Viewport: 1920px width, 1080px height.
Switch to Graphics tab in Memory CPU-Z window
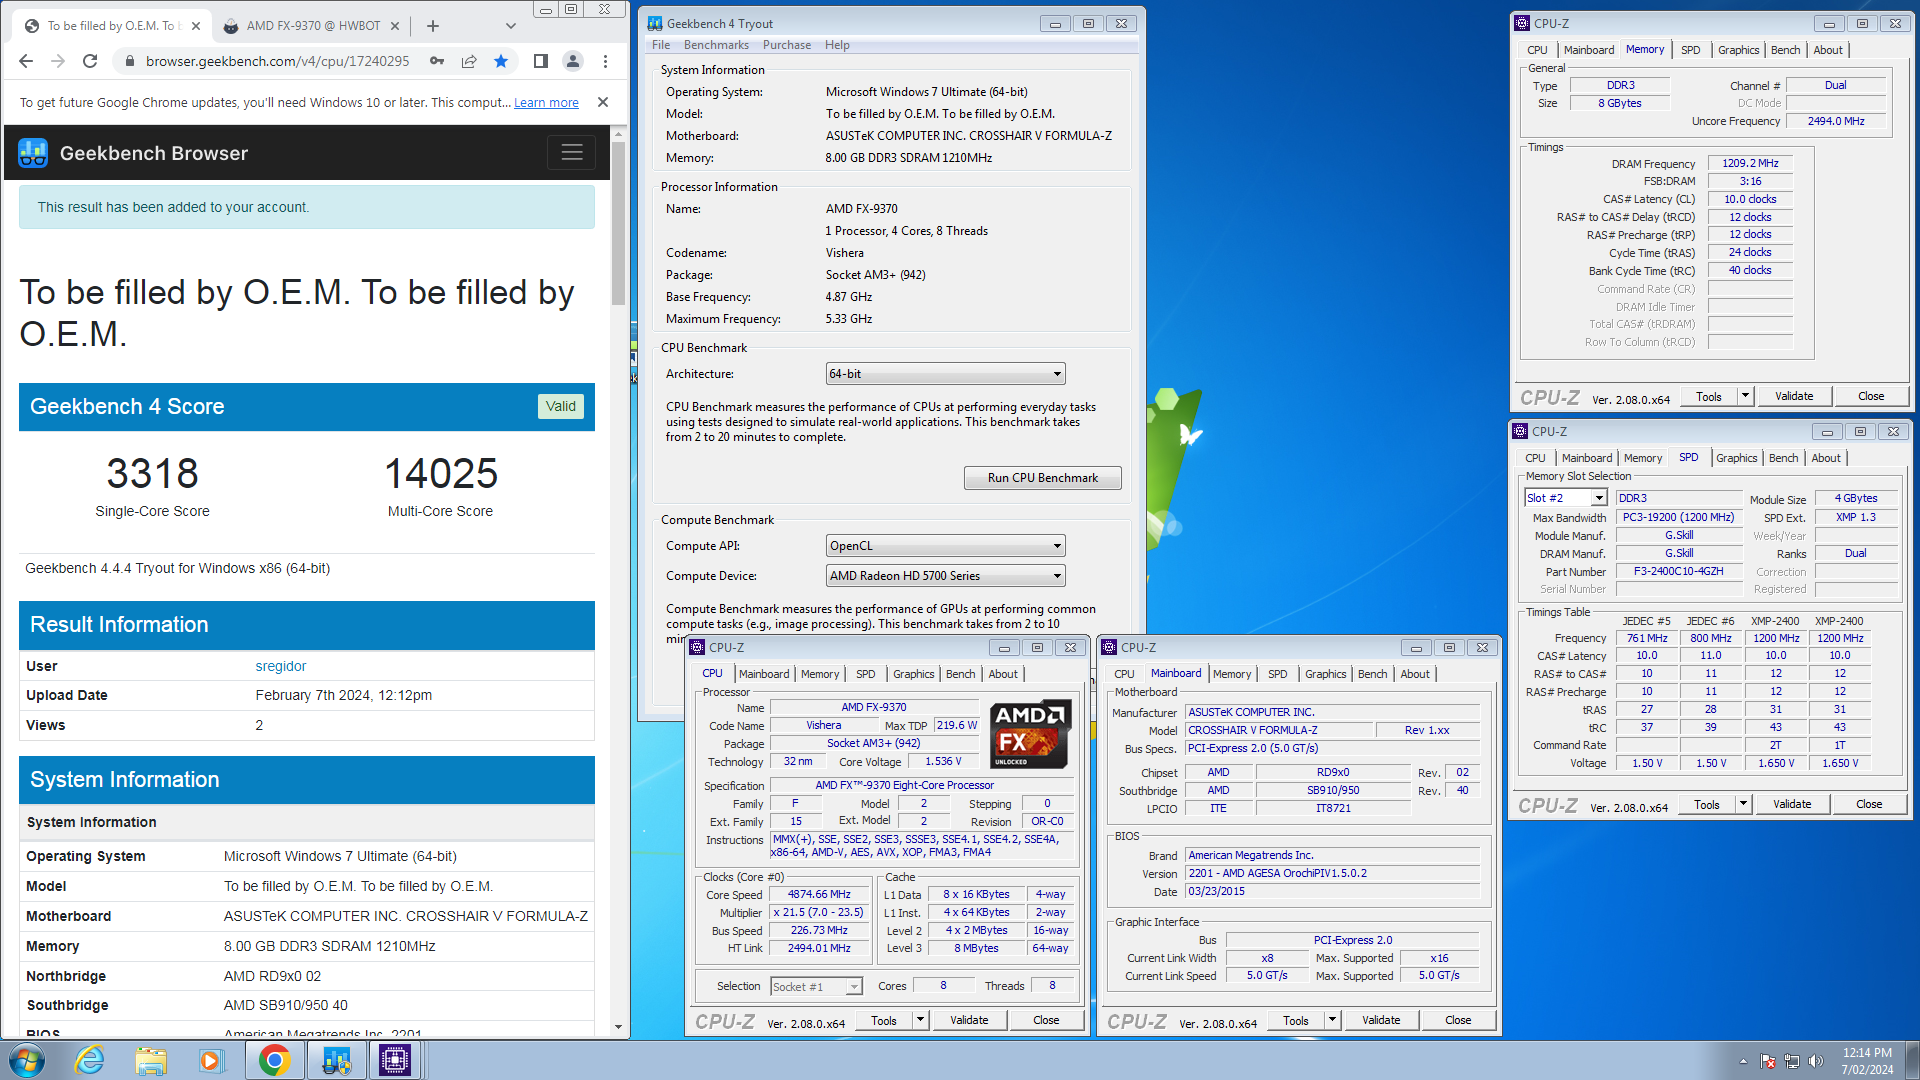[x=1739, y=50]
